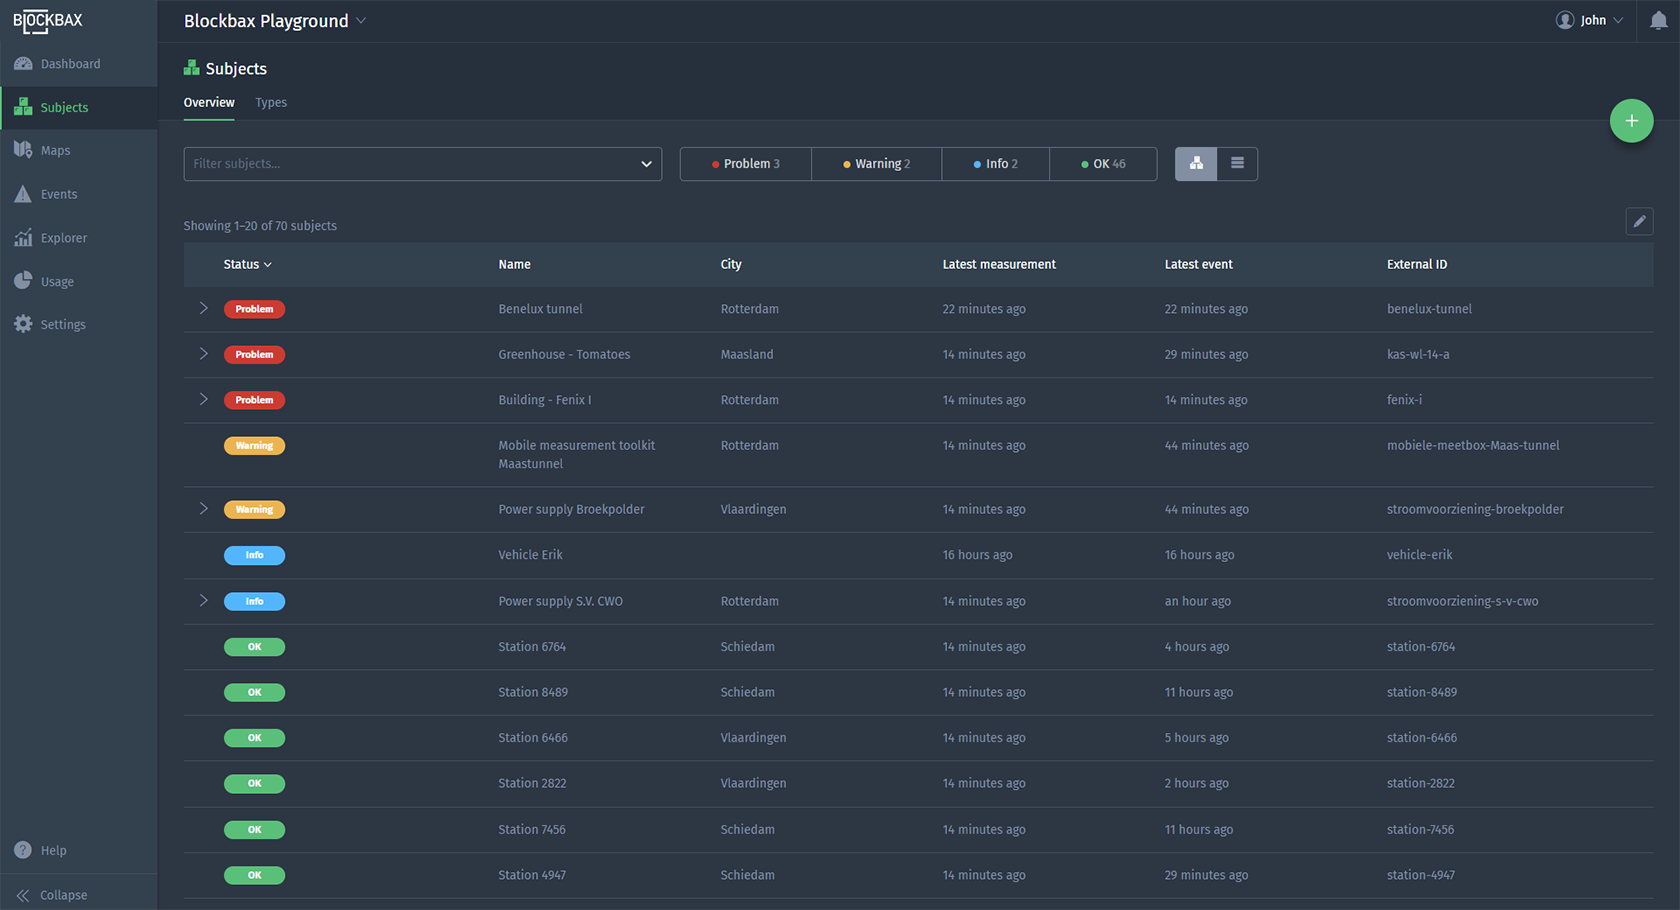This screenshot has height=910, width=1680.
Task: Sort by the Status column header
Action: click(247, 265)
